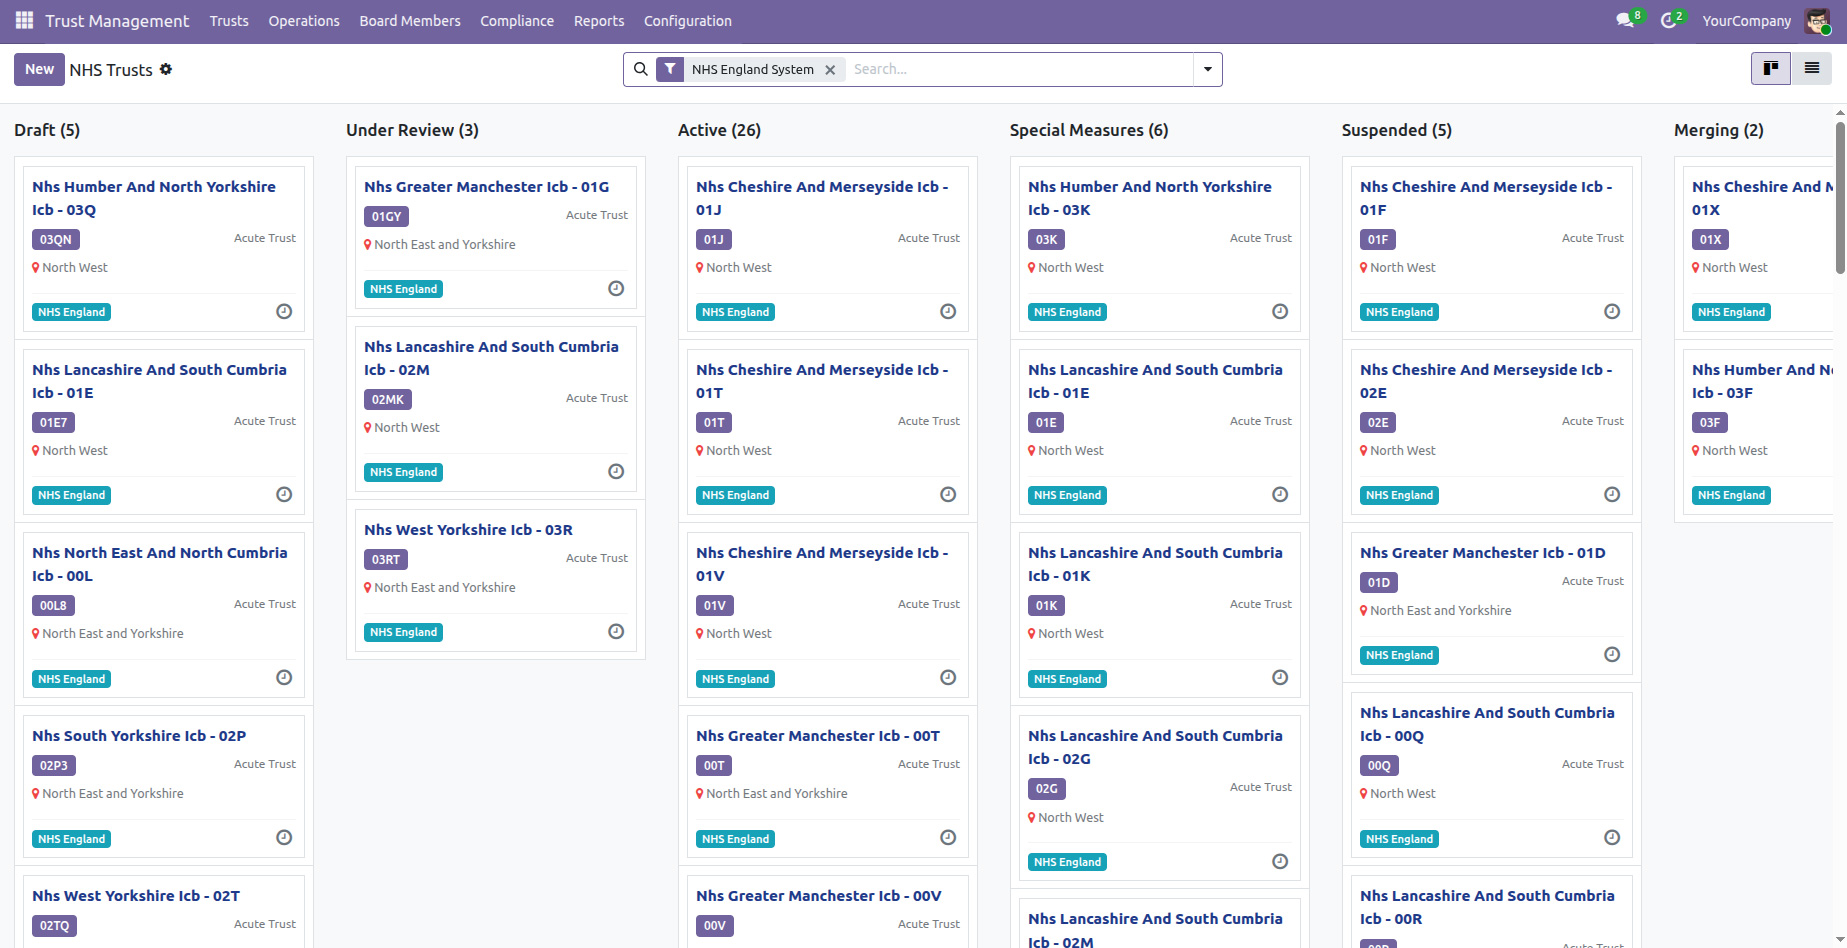The width and height of the screenshot is (1847, 948).
Task: Open the activities clock icon in navbar
Action: (x=1668, y=21)
